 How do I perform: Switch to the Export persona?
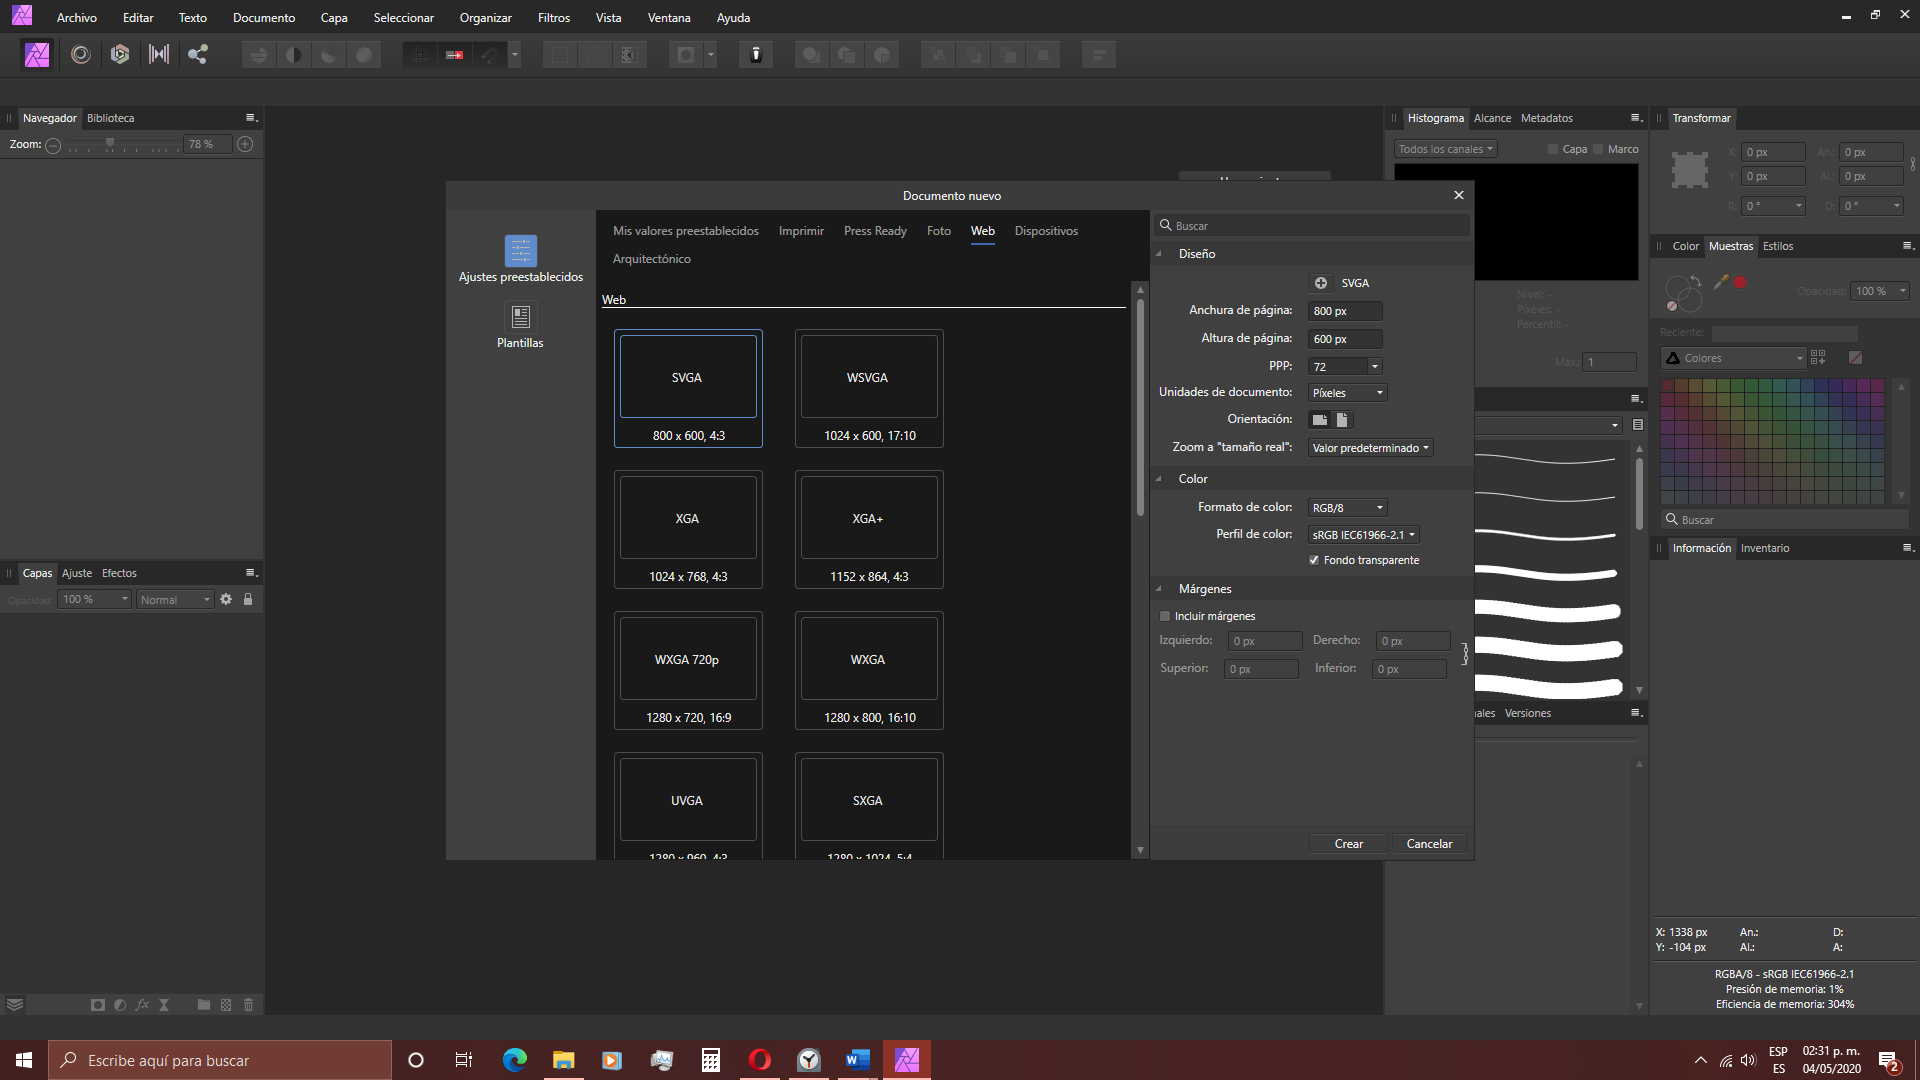[198, 55]
